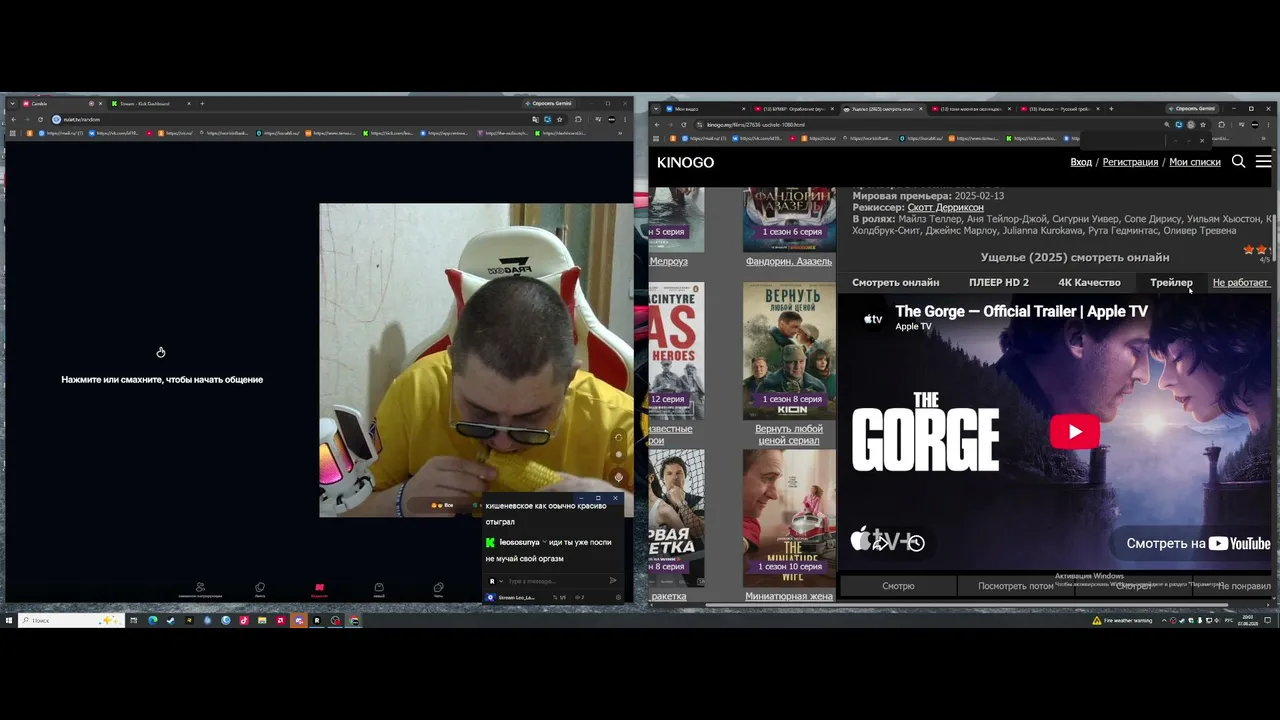Image resolution: width=1280 pixels, height=720 pixels.
Task: Open the chat popup settings gear
Action: pyautogui.click(x=618, y=598)
